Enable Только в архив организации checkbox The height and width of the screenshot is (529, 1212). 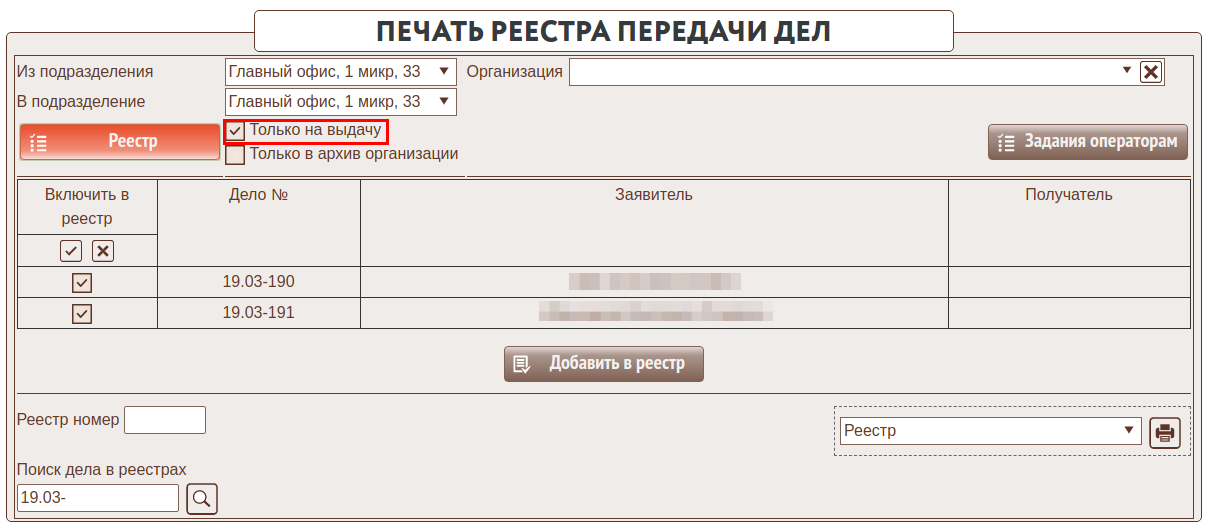pos(236,155)
